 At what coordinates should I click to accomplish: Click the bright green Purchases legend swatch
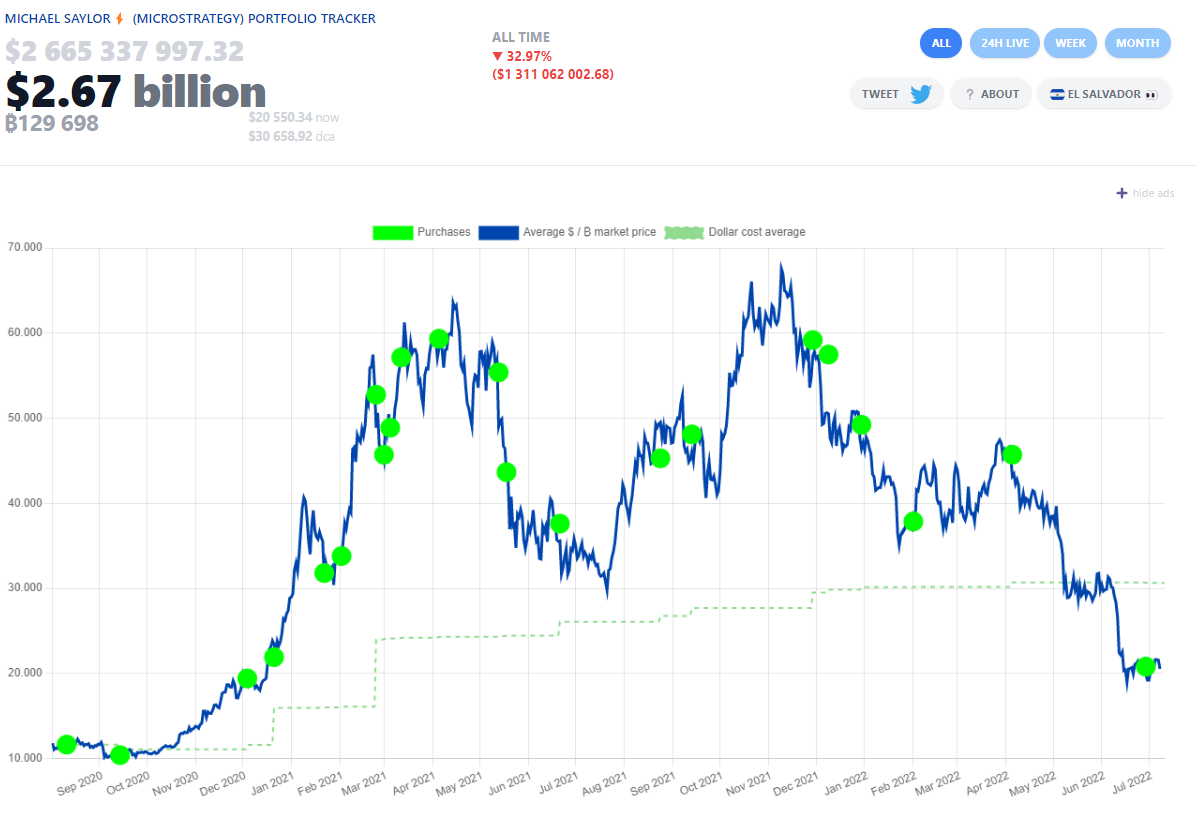point(392,232)
